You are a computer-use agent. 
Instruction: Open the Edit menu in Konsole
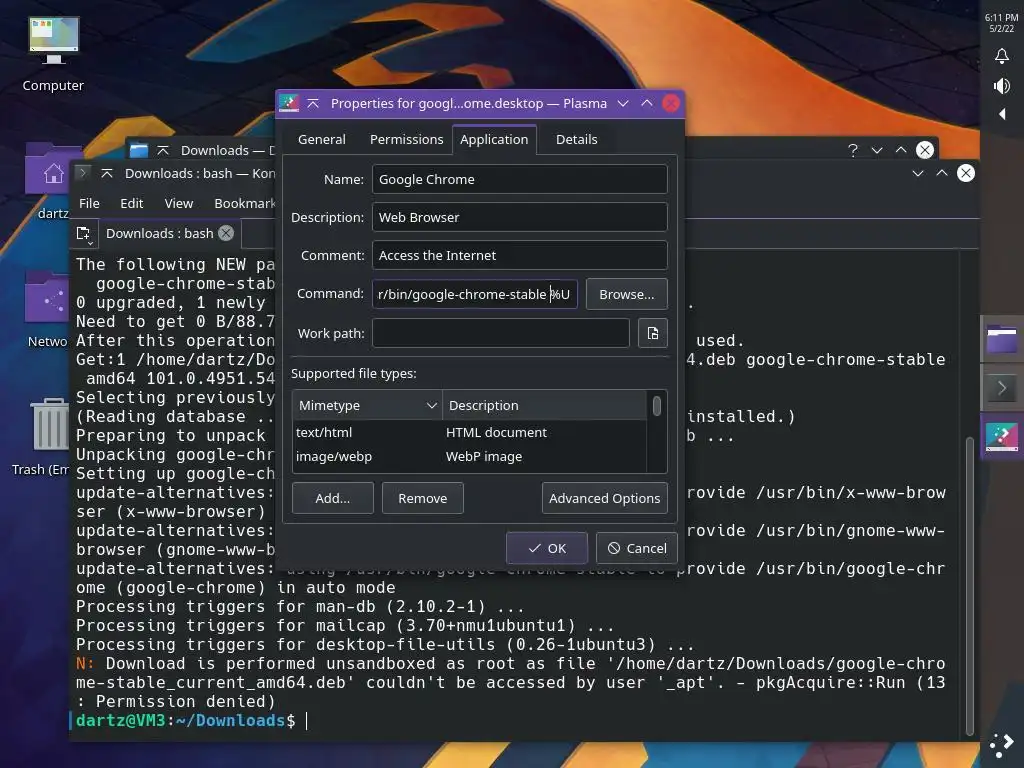pos(131,203)
